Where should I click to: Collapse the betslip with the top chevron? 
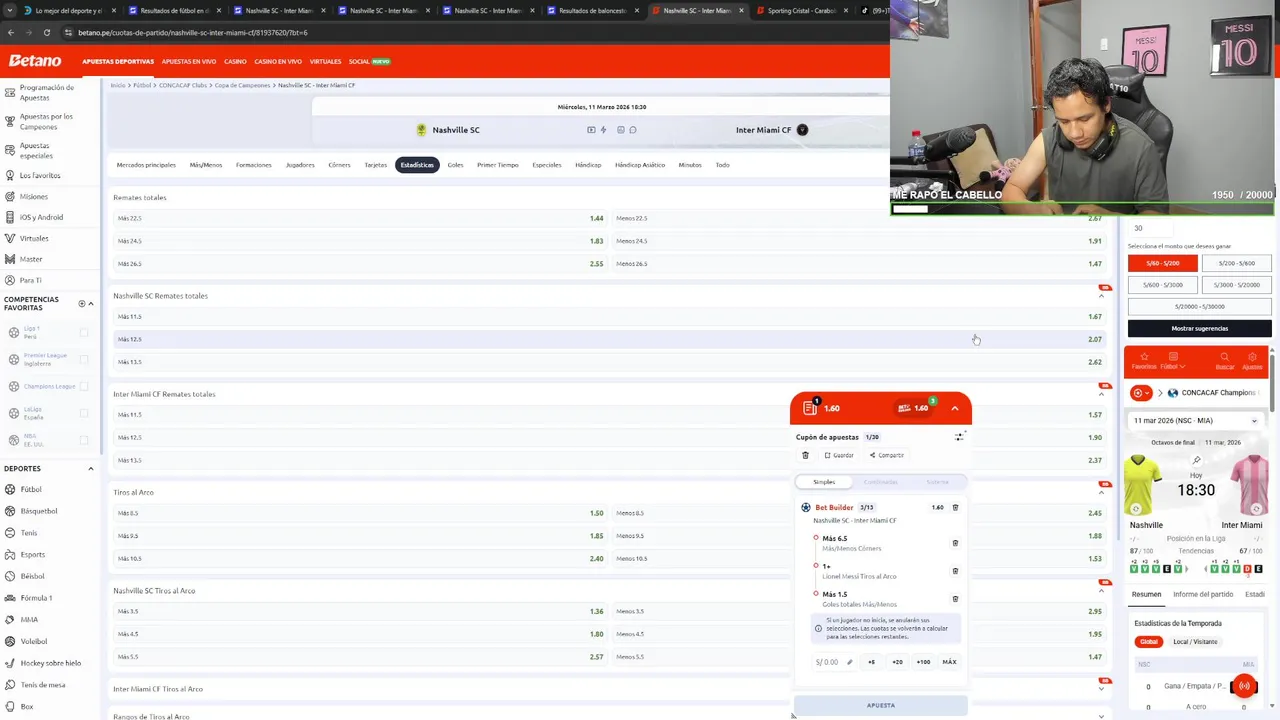coord(955,408)
